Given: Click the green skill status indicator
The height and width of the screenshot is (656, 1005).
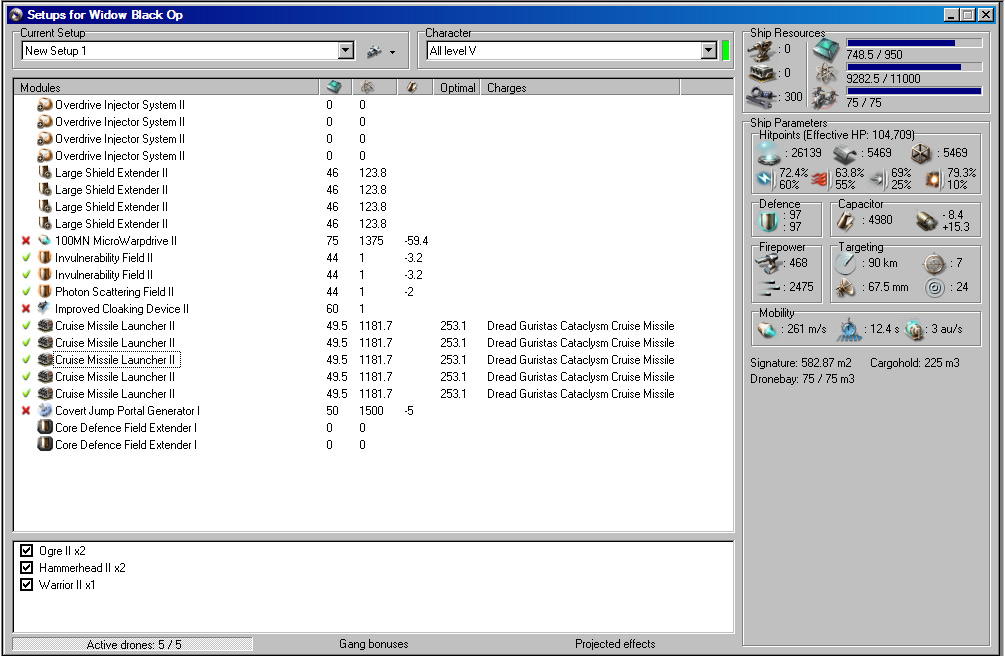Looking at the screenshot, I should 726,51.
